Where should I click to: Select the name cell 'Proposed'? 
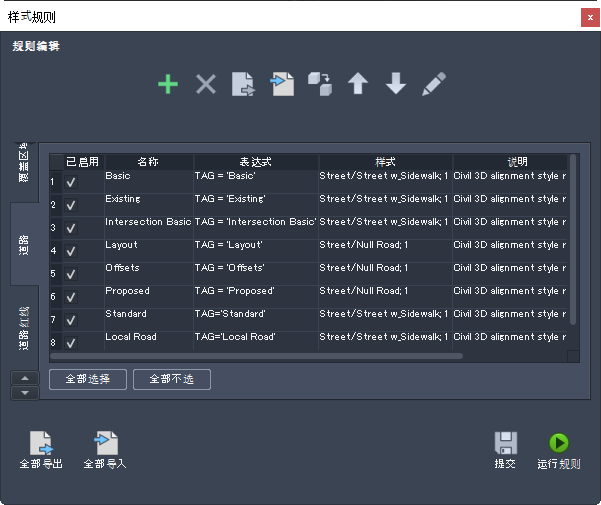(149, 297)
